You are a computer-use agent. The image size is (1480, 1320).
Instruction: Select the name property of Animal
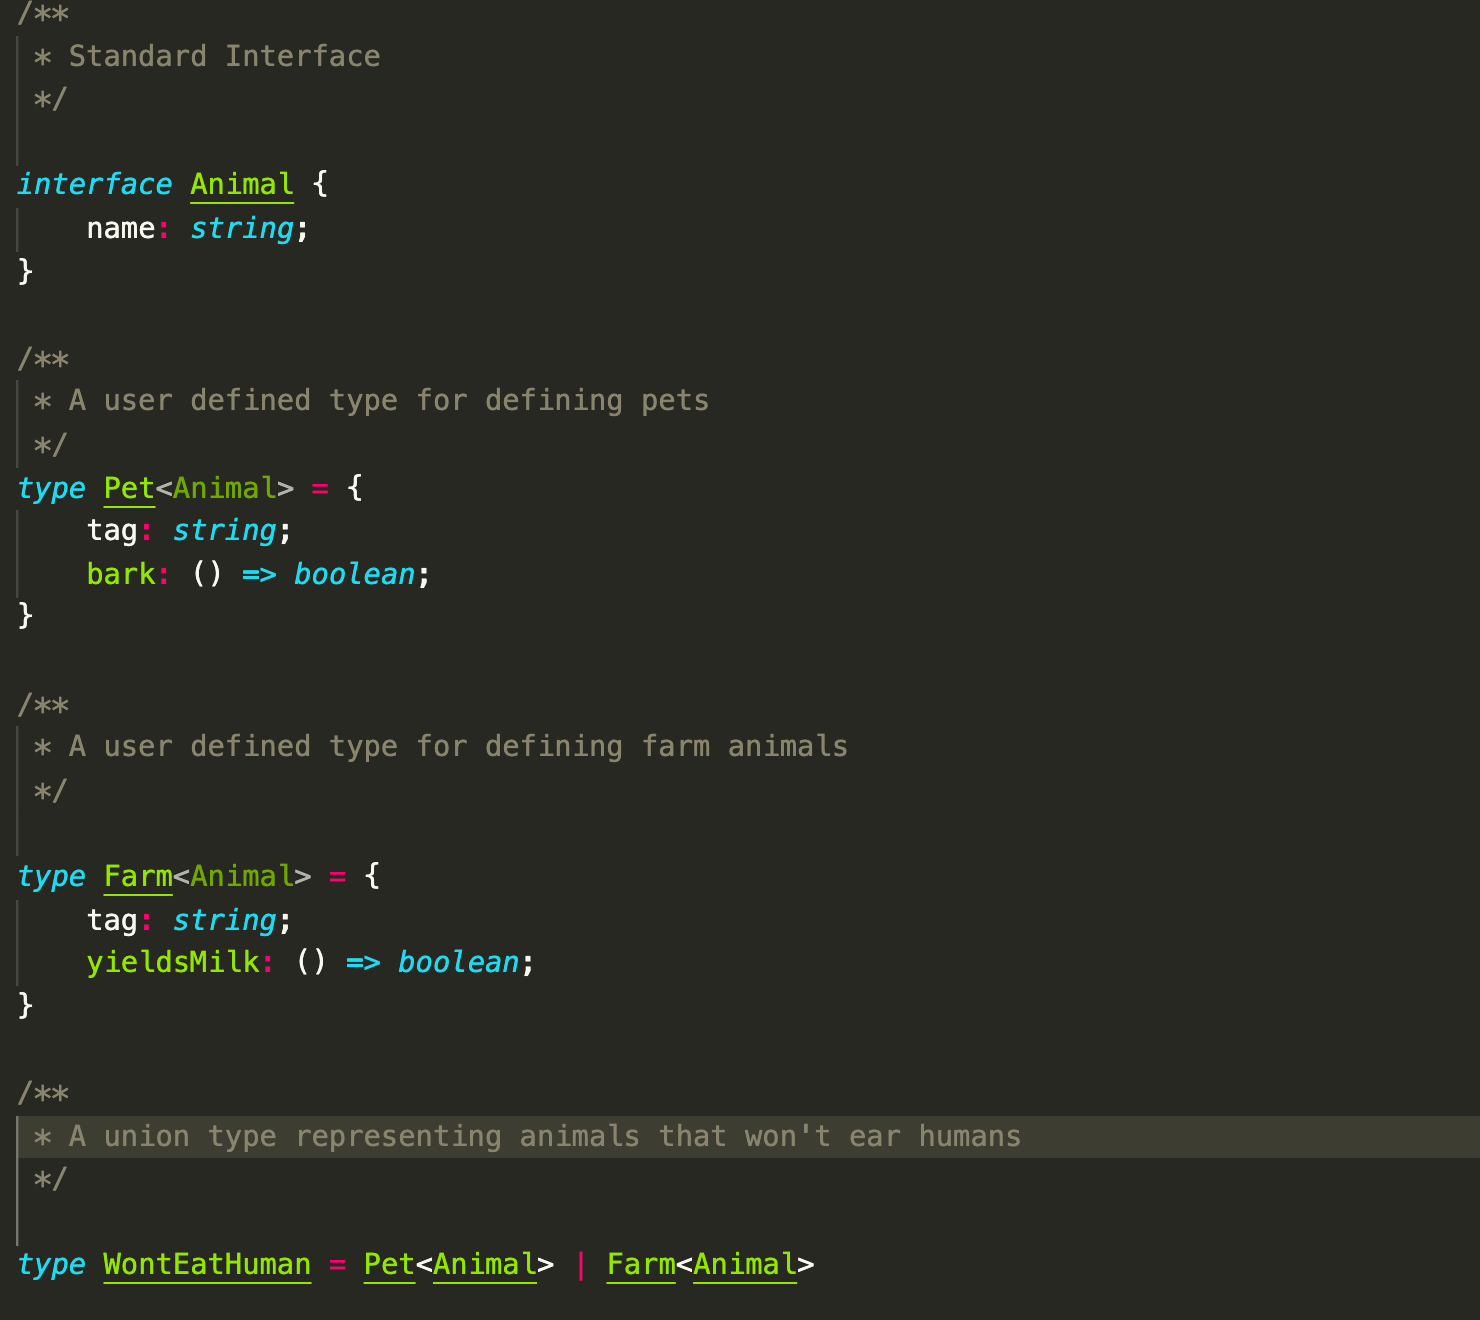click(x=120, y=228)
